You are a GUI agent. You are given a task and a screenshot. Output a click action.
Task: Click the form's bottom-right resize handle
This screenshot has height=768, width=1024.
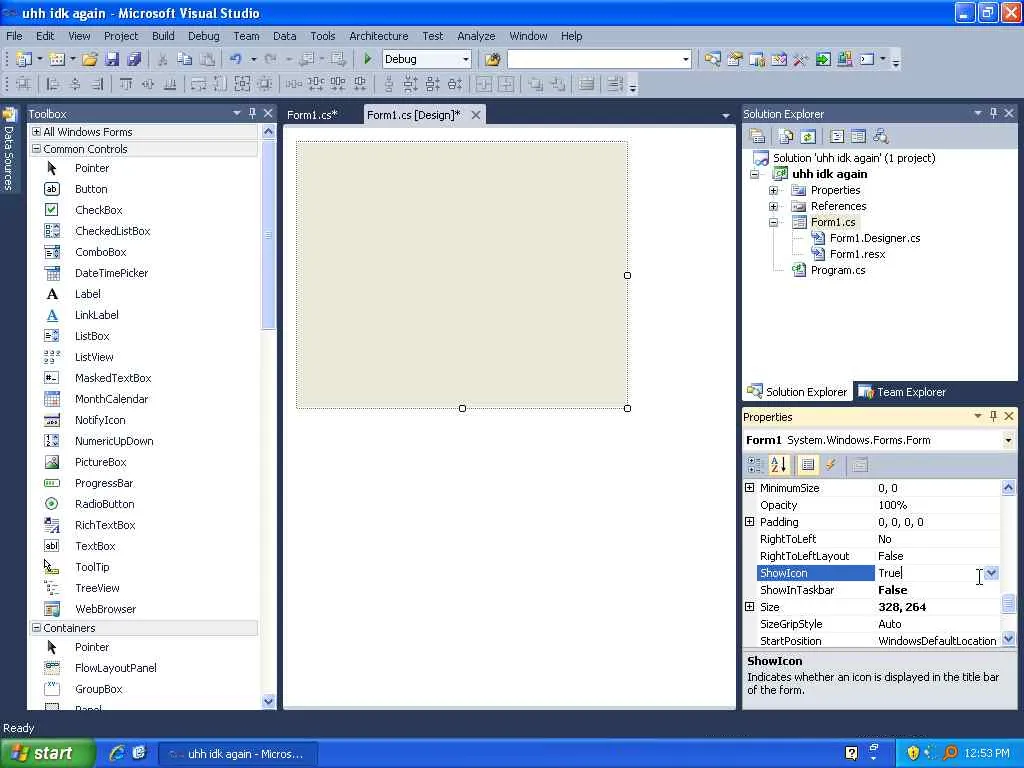pos(628,408)
